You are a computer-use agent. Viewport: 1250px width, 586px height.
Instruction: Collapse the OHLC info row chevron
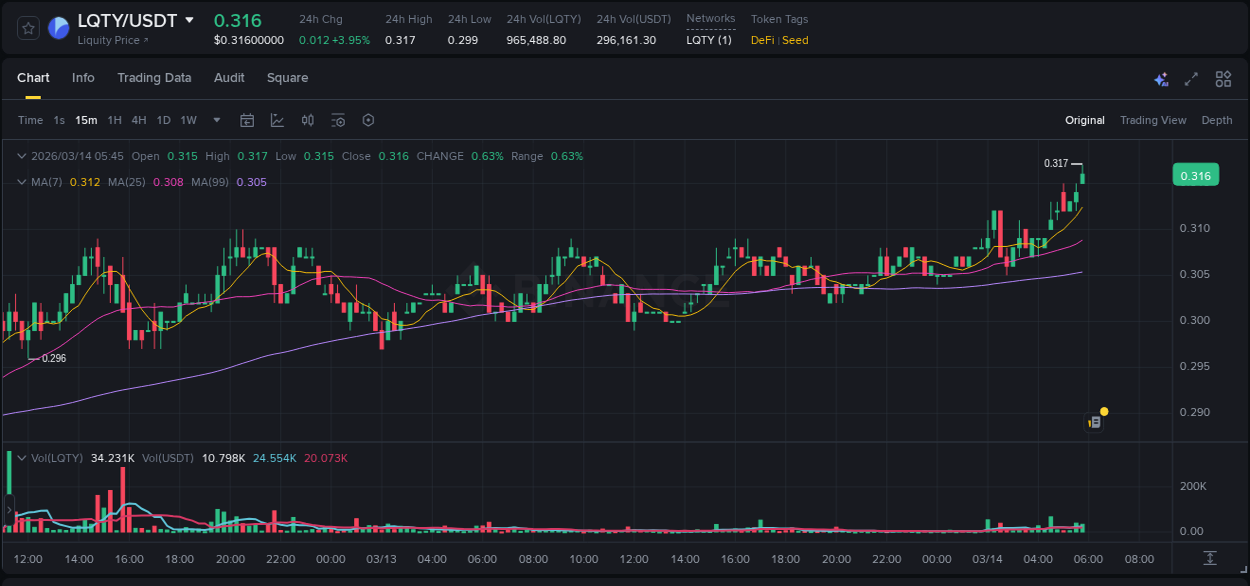[21, 156]
